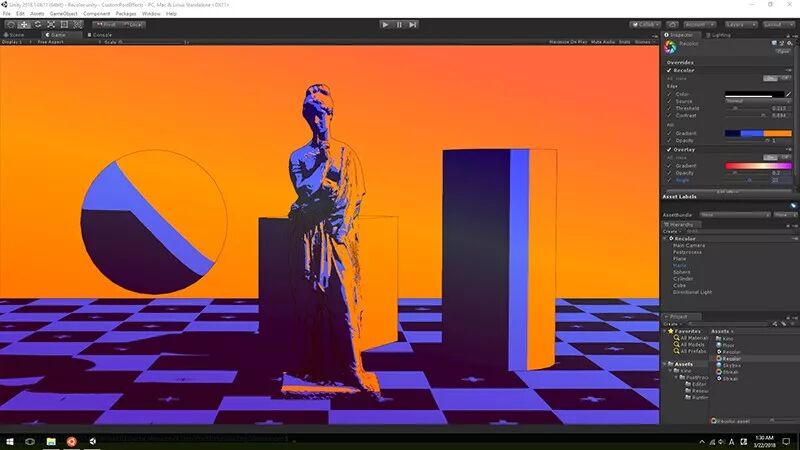Select the Hand tool in toolbar
The image size is (800, 450).
11,24
